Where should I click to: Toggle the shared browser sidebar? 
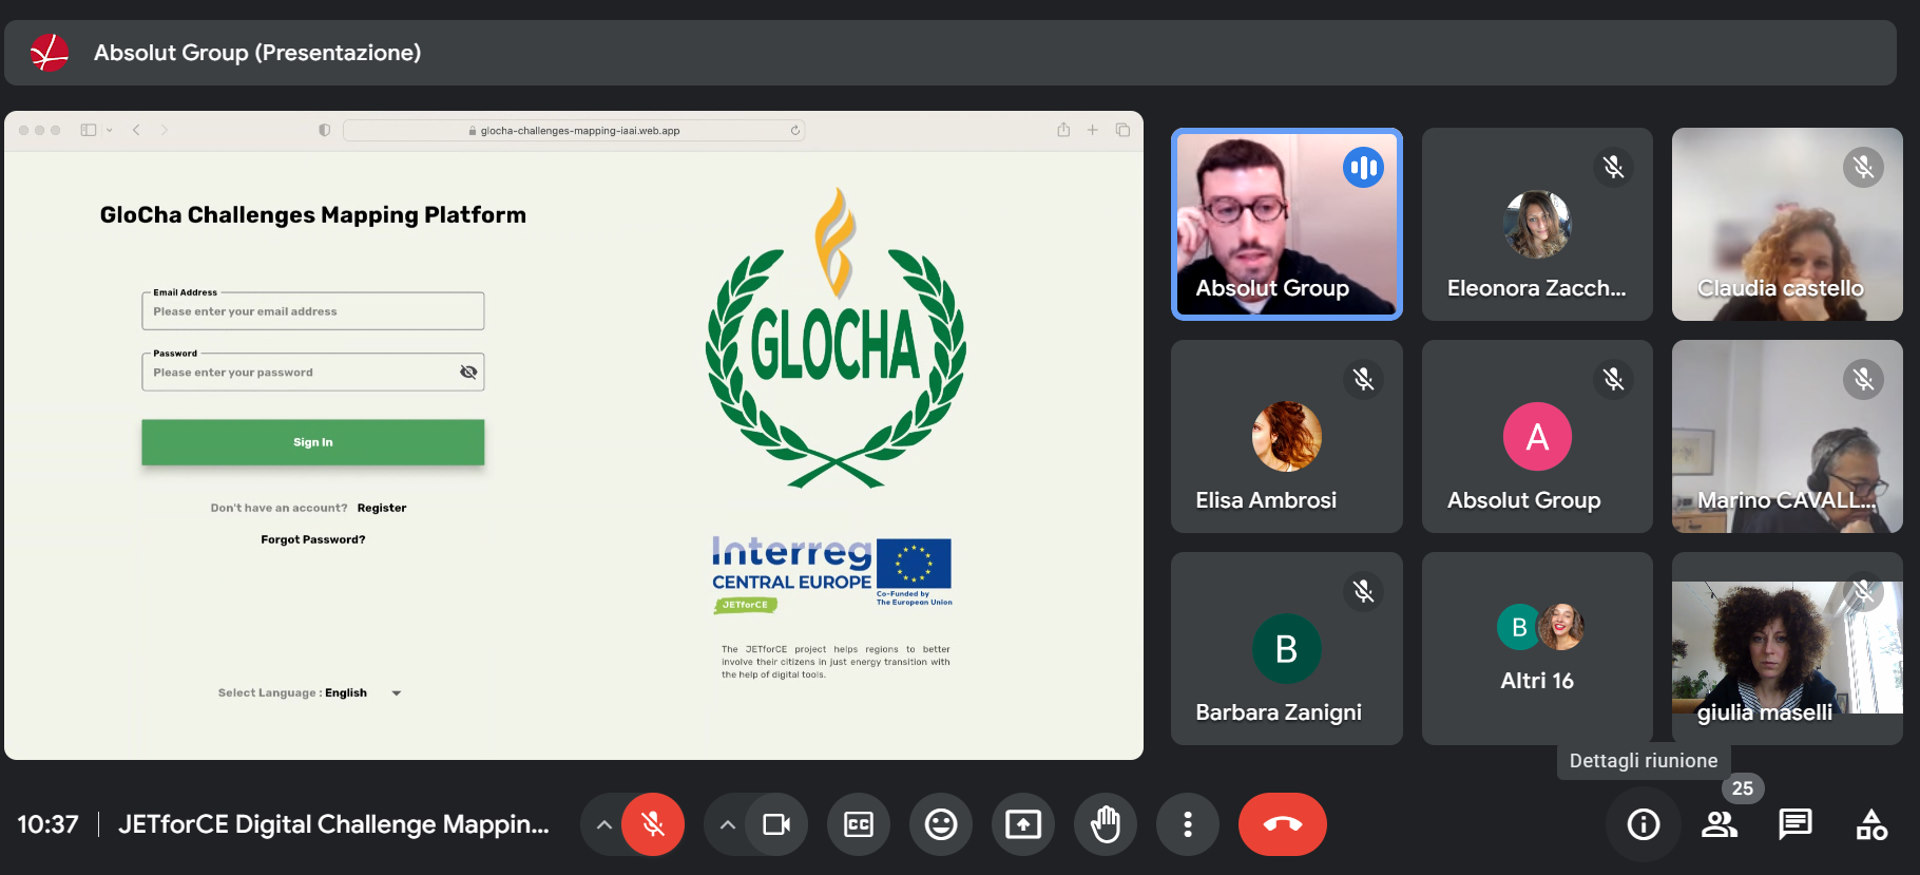(88, 130)
